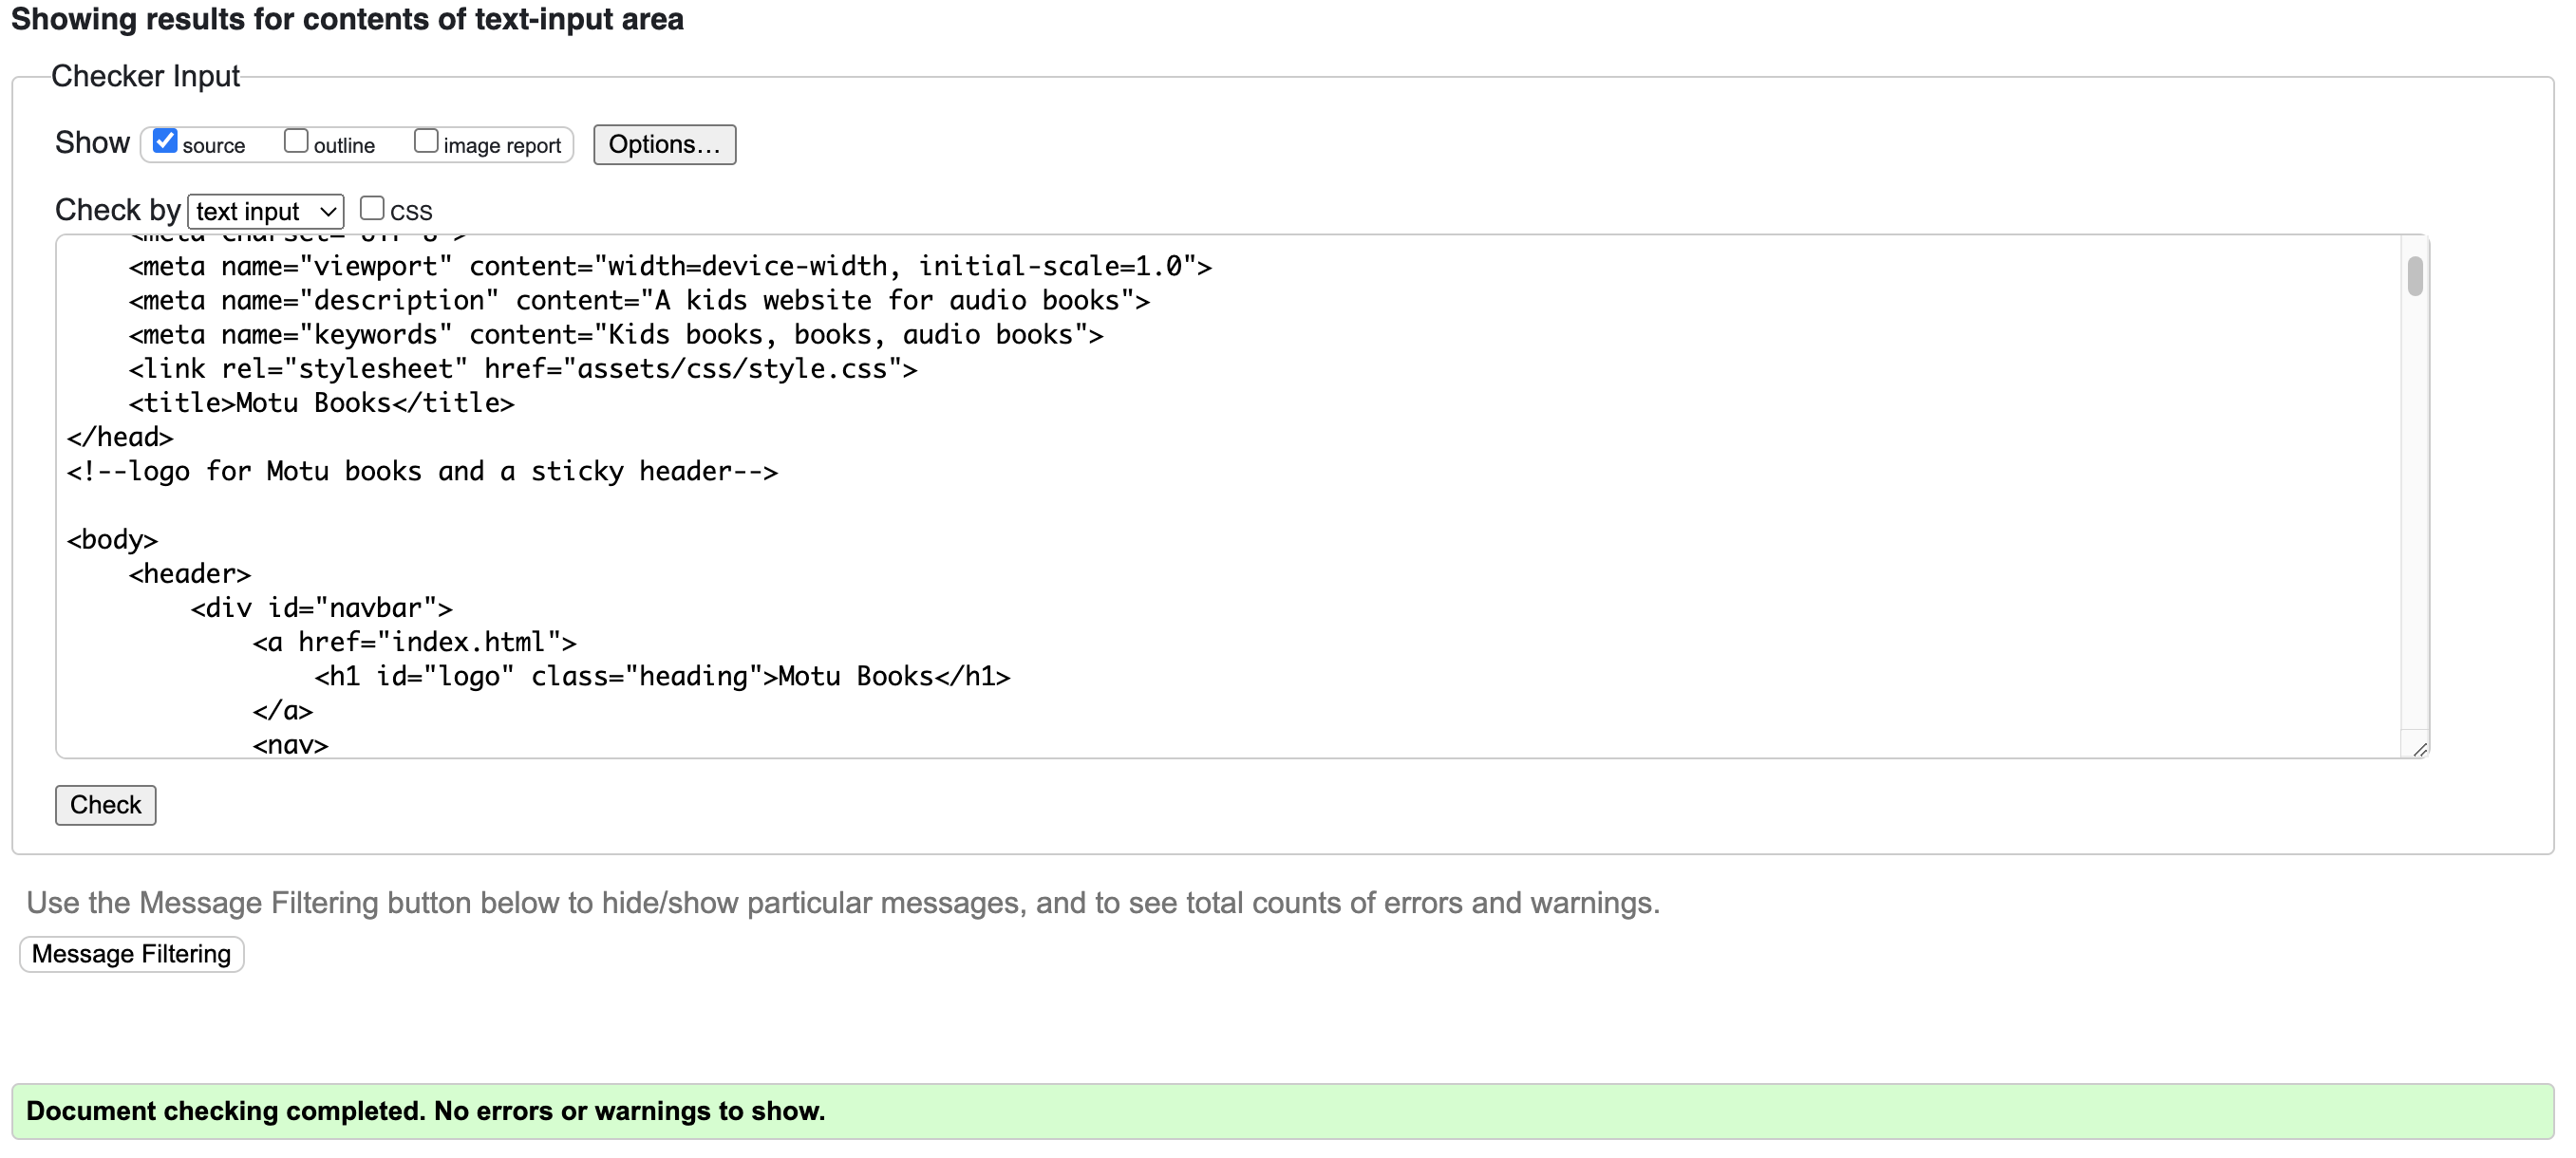
Task: Open the Check by dropdown
Action: (265, 211)
